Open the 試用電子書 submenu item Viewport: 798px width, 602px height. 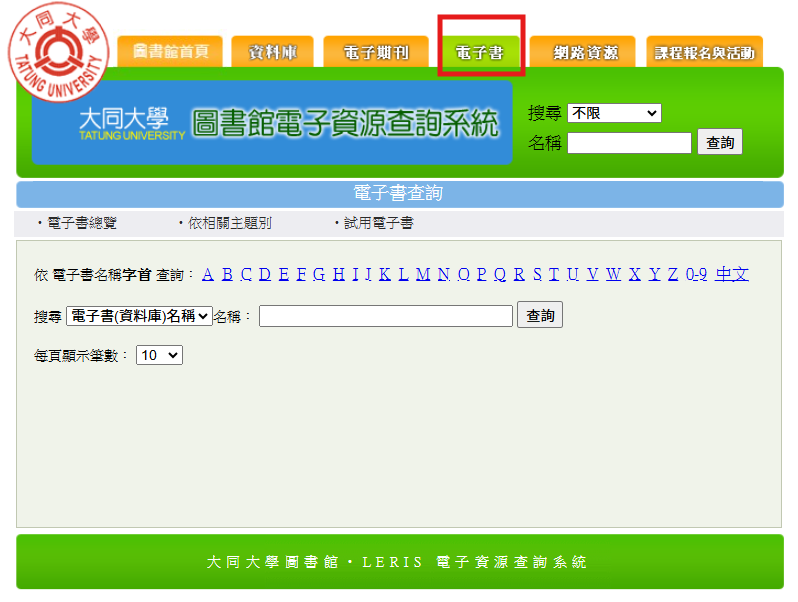click(x=379, y=223)
